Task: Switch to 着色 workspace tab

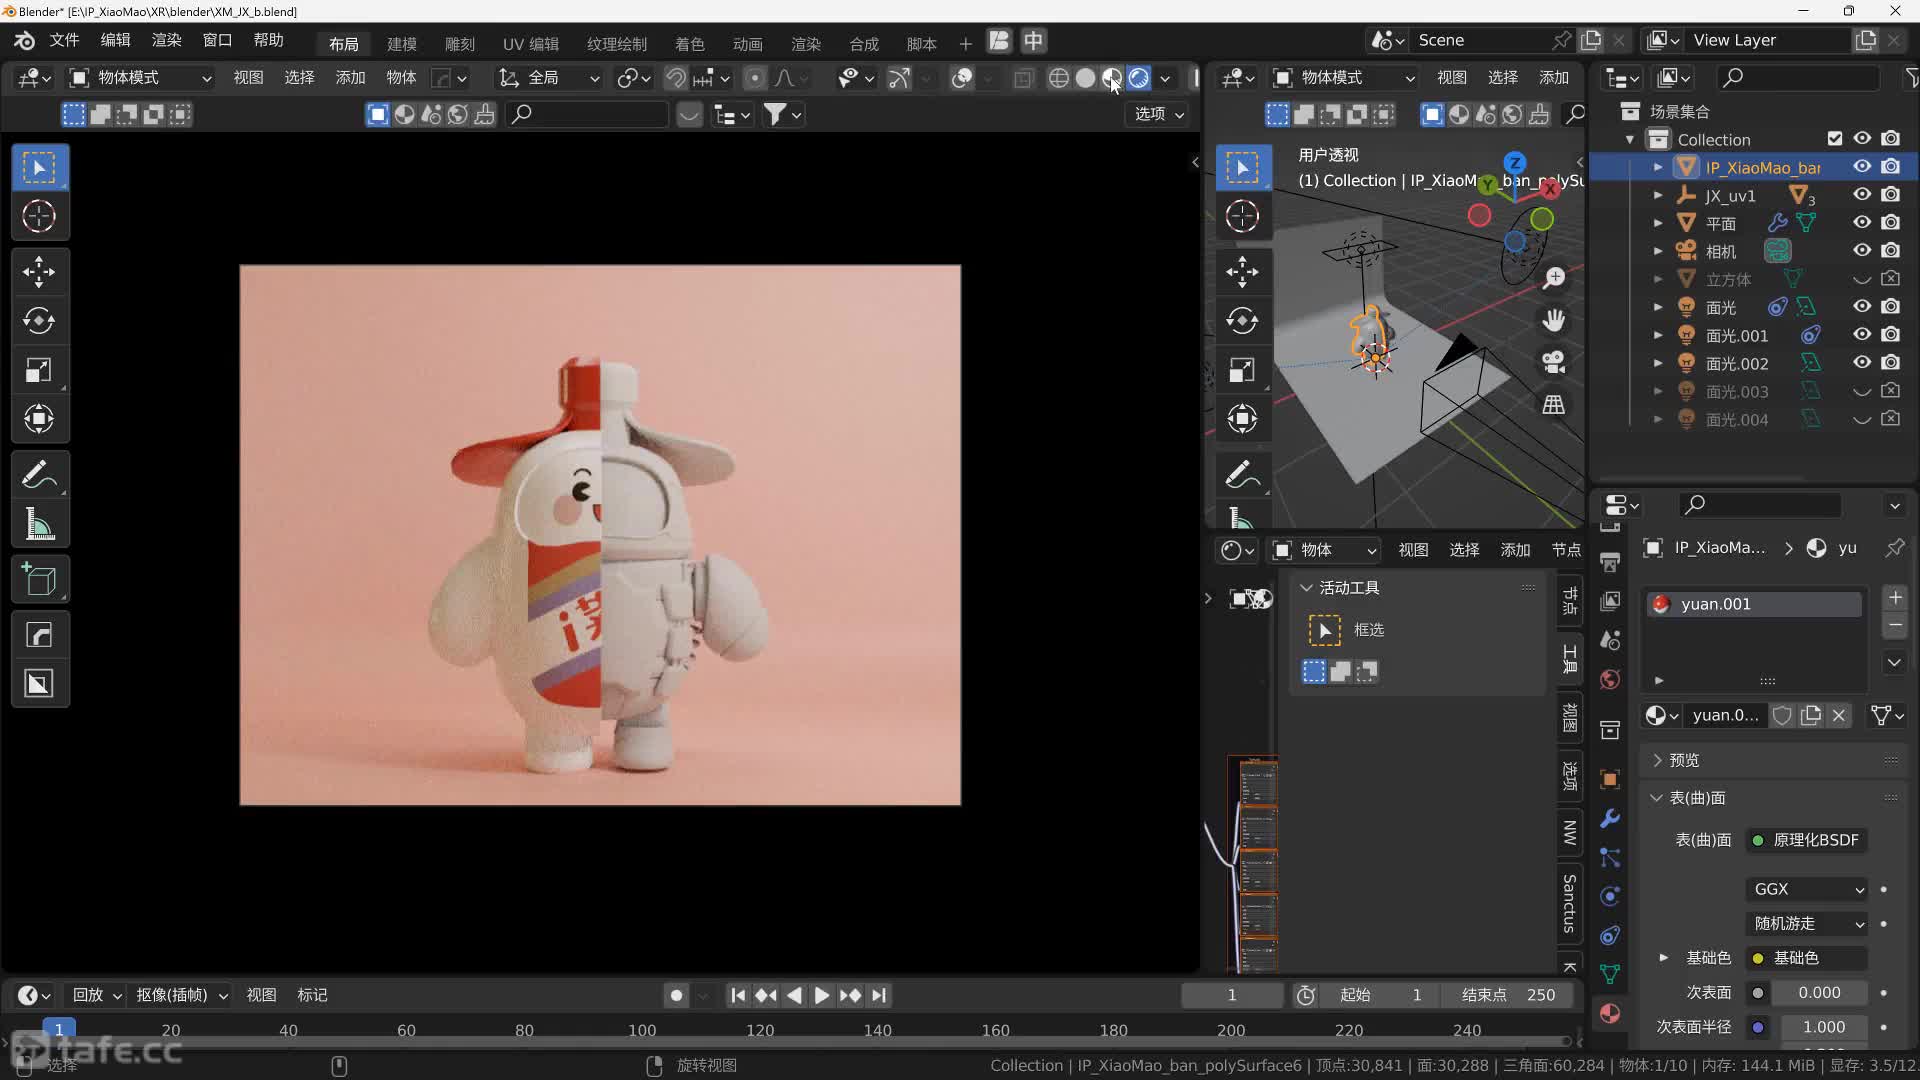Action: click(x=690, y=44)
